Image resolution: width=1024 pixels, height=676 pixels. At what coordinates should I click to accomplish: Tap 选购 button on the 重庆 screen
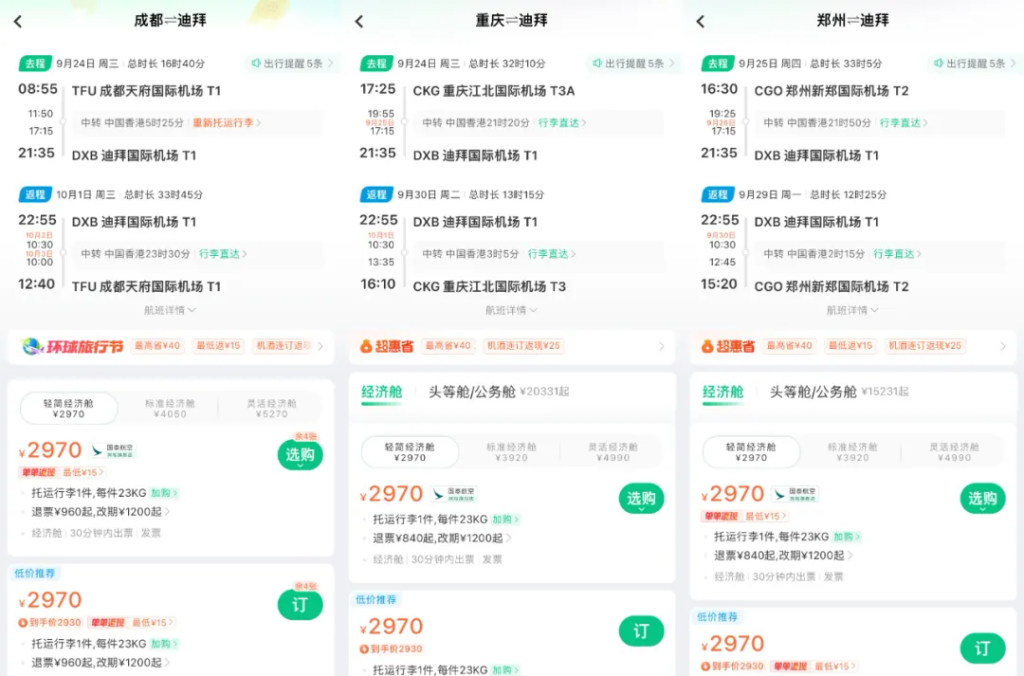click(x=641, y=499)
